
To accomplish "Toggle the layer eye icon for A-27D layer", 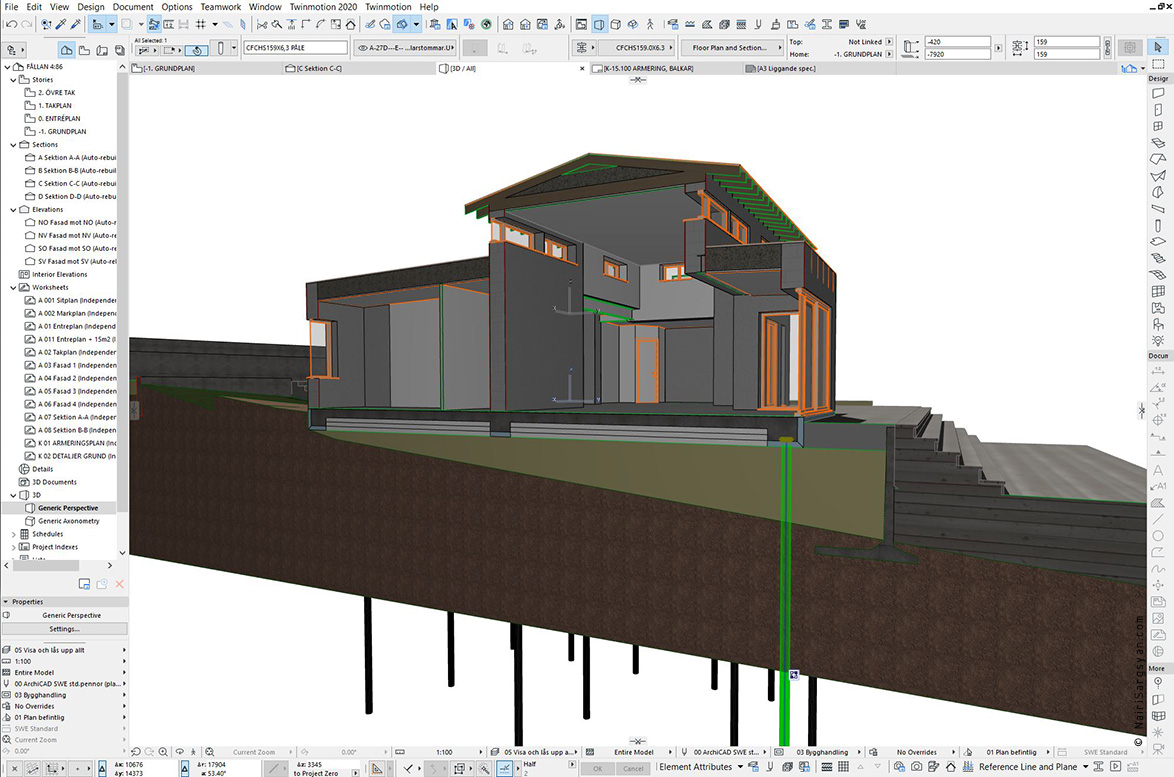I will coord(362,48).
